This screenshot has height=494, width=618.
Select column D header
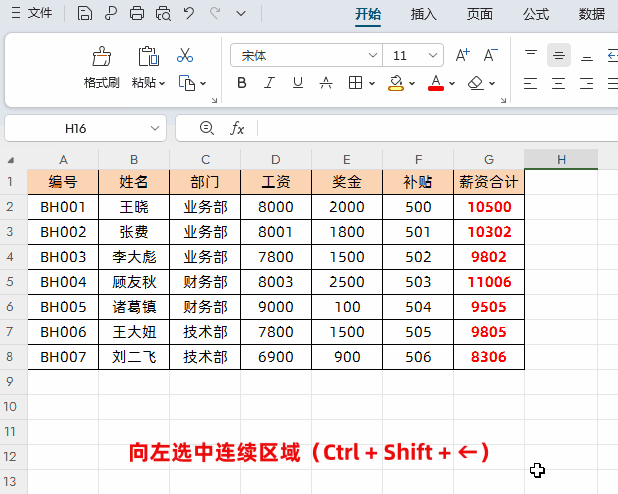click(x=275, y=160)
